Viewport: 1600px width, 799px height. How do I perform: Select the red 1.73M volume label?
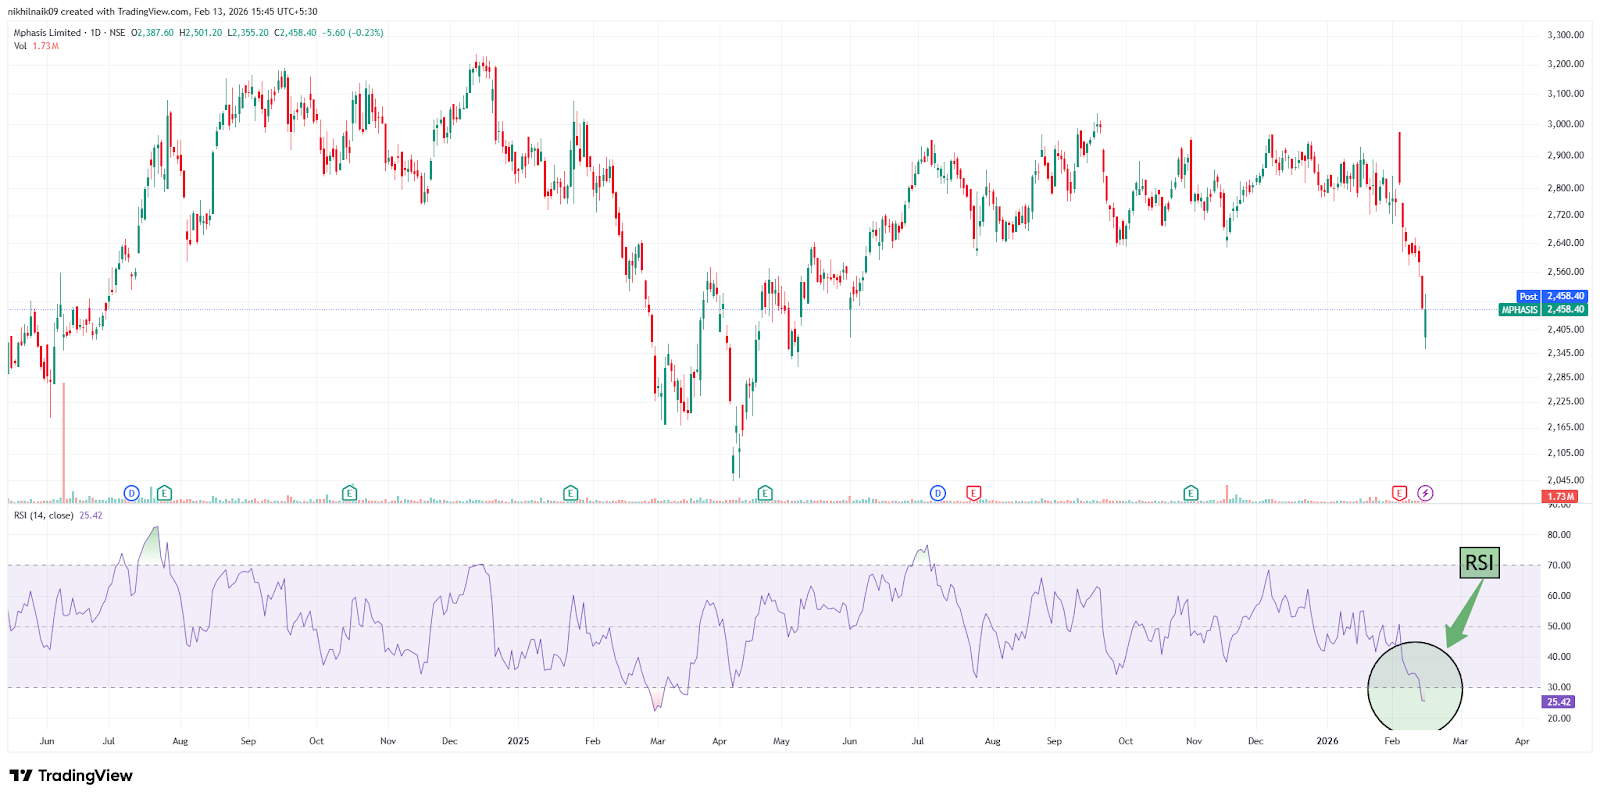click(x=1561, y=497)
